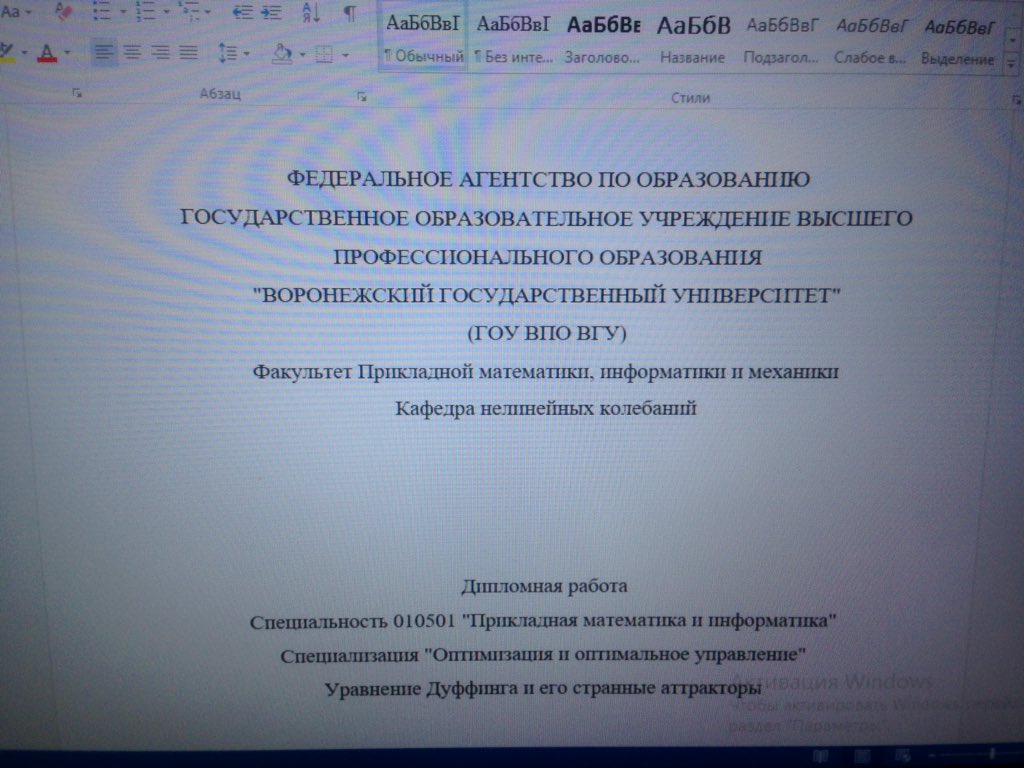Expand the numbering dropdown arrow
1024x768 pixels.
(166, 12)
